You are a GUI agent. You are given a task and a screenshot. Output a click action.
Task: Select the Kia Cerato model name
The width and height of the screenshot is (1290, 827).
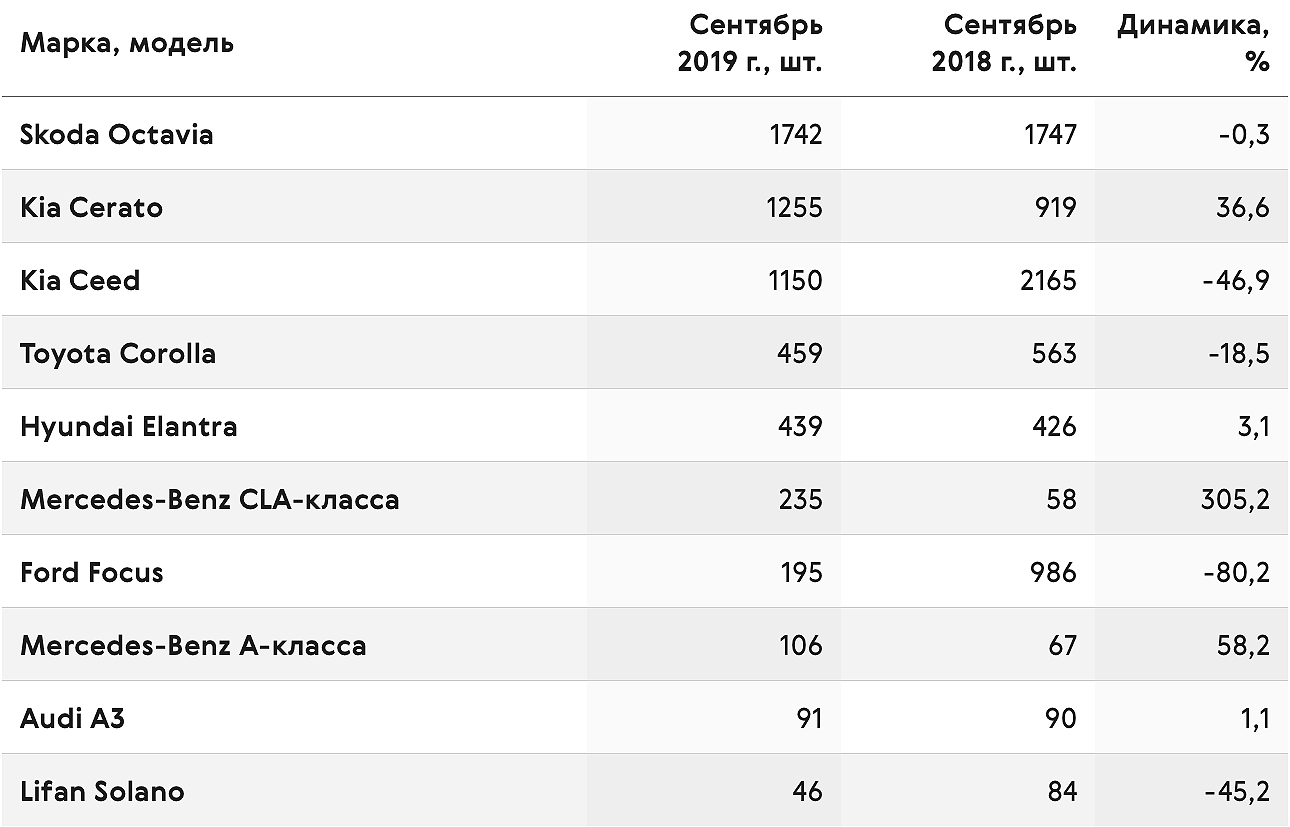point(91,207)
